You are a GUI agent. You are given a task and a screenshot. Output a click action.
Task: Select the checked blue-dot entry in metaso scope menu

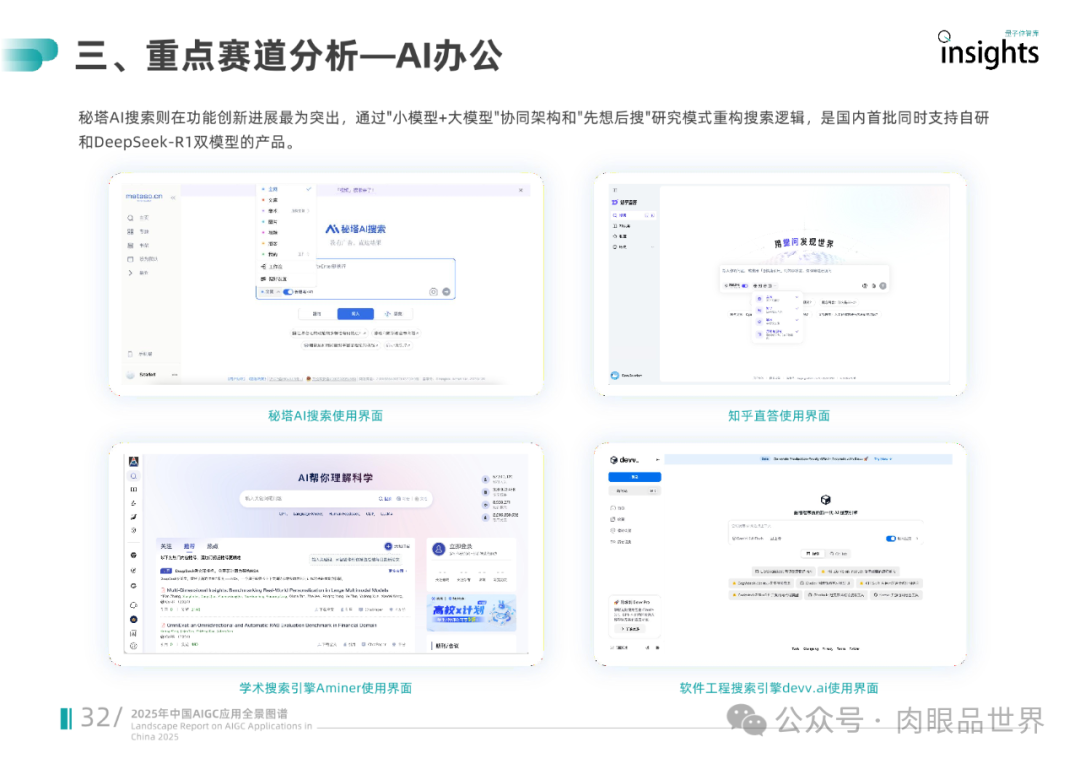(x=287, y=189)
